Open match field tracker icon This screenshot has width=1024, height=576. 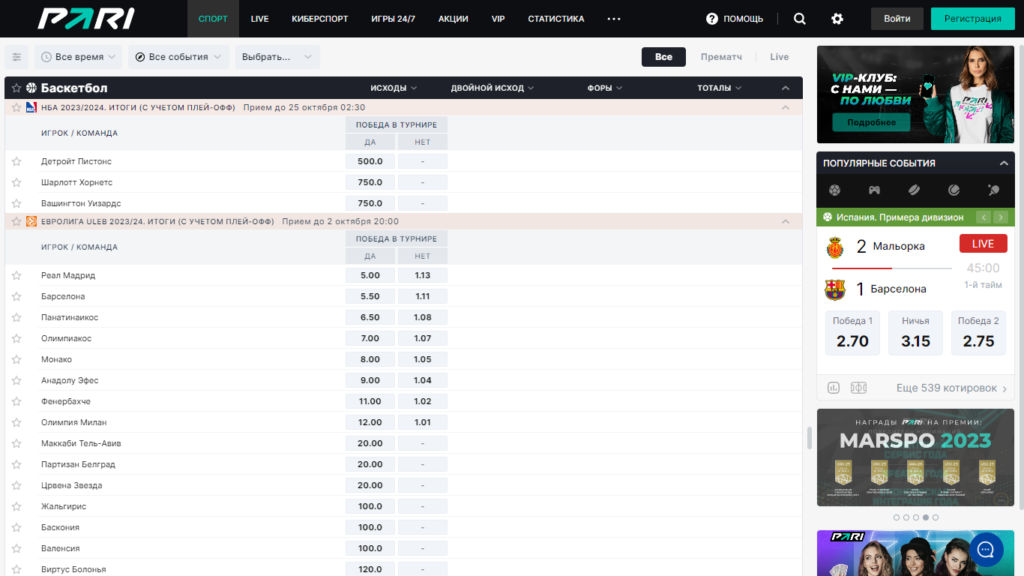coord(859,388)
